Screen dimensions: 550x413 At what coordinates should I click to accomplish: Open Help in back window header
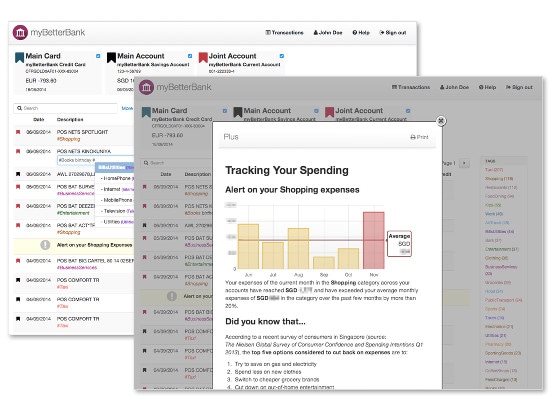point(361,33)
